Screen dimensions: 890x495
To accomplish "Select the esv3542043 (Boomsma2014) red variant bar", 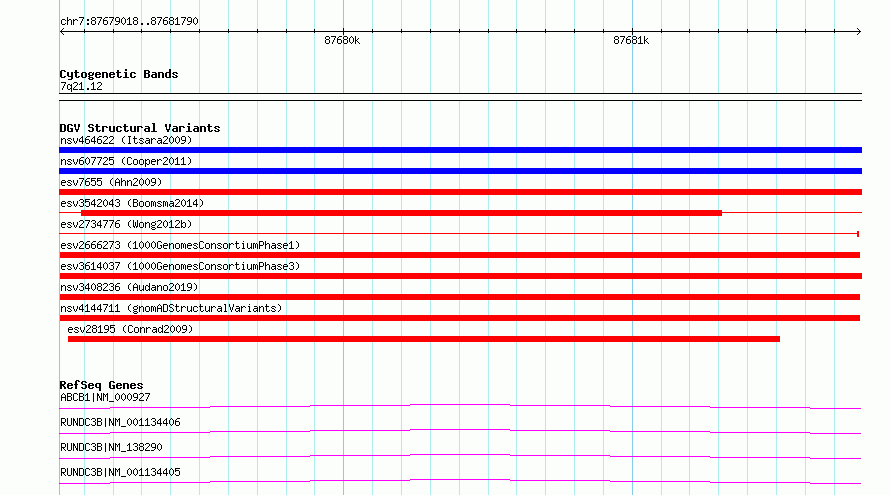I will click(x=401, y=213).
